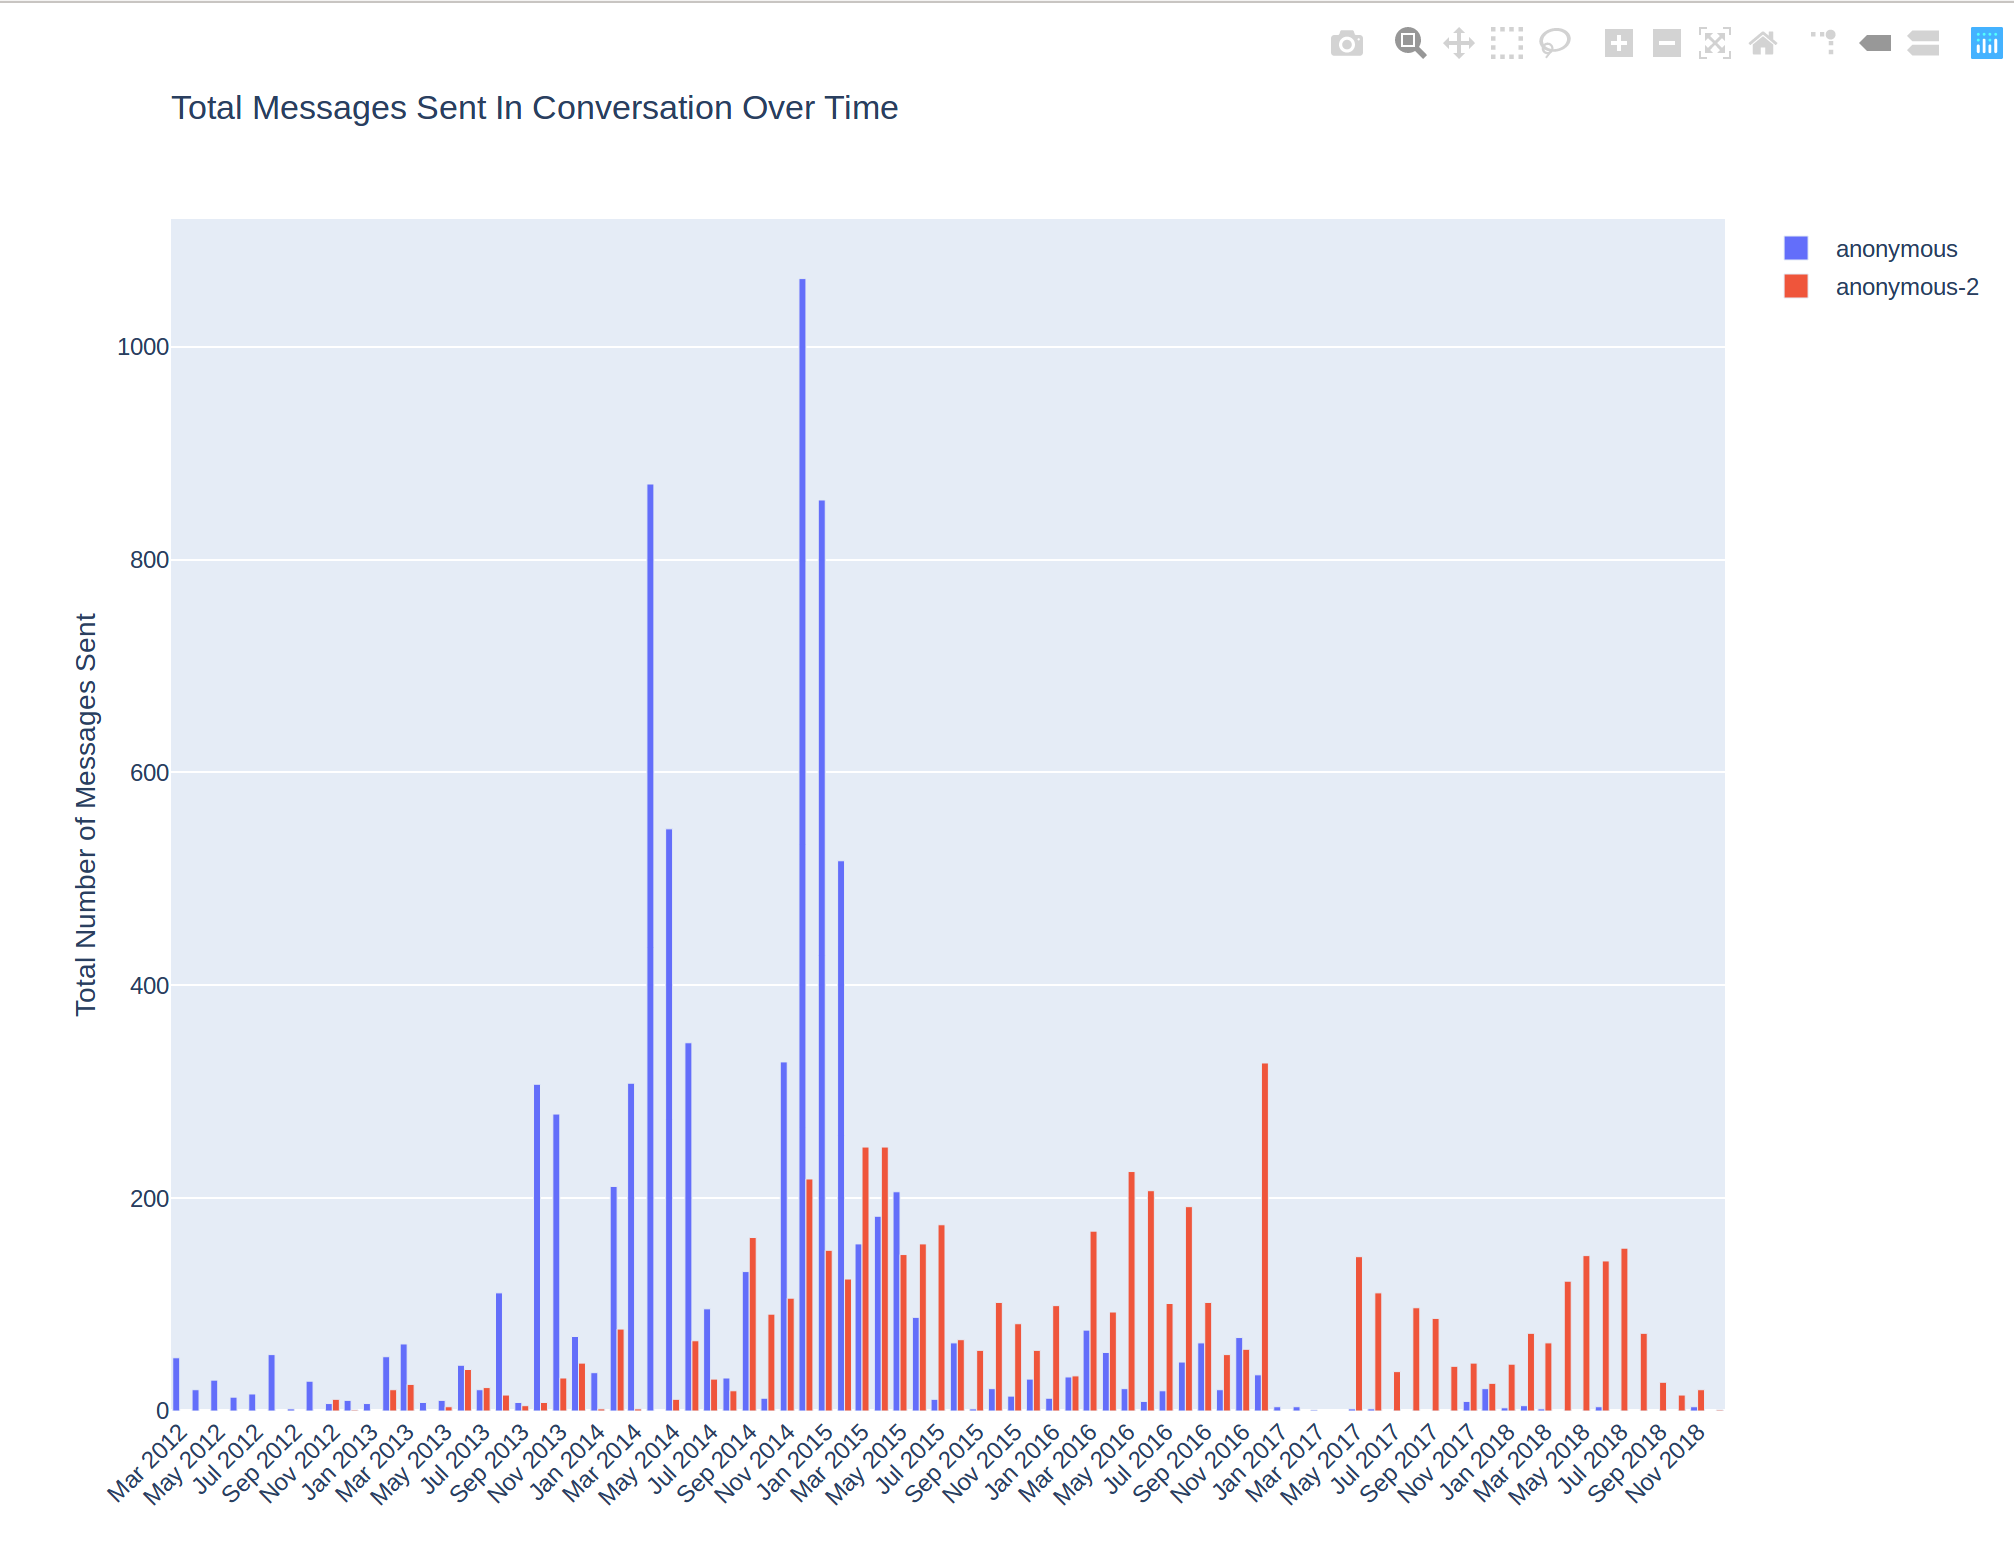2014x1554 pixels.
Task: Zoom in using the plus icon
Action: tap(1620, 43)
